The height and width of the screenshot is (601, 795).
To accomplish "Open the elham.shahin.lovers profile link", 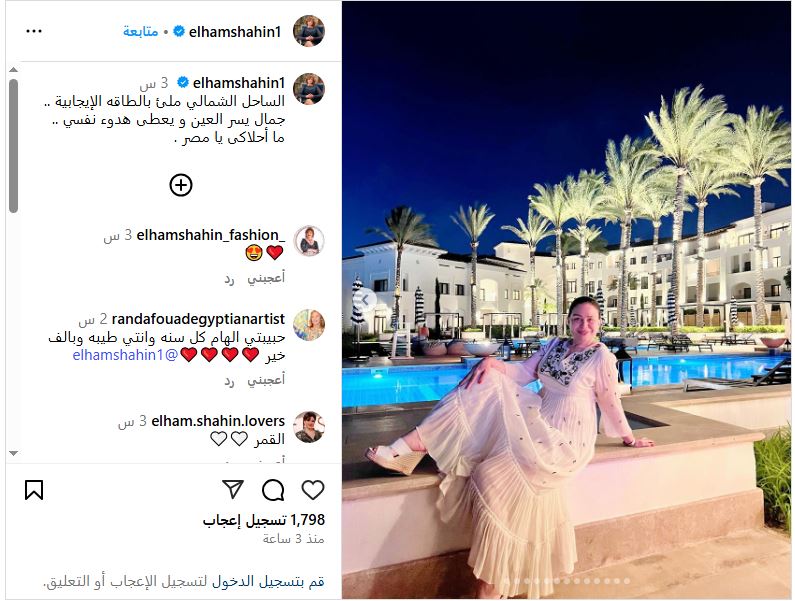I will [218, 421].
